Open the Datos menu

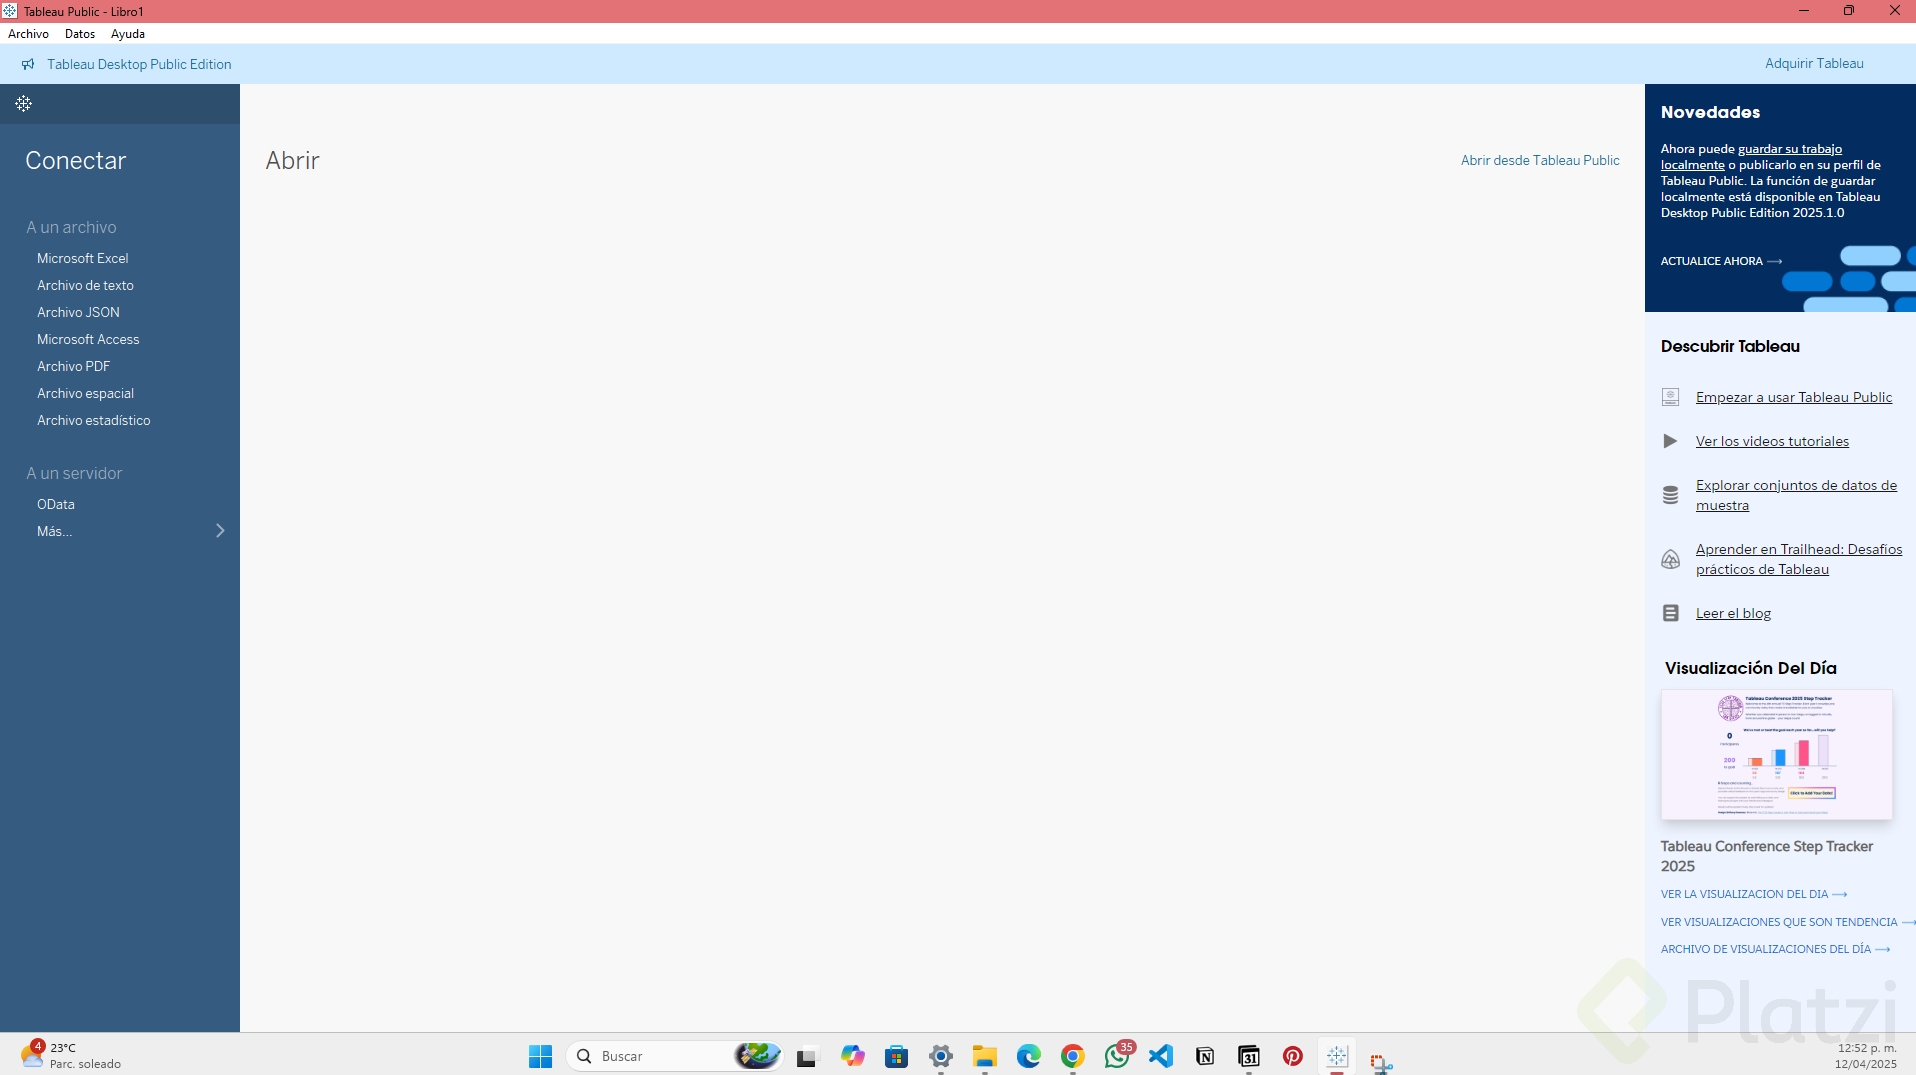point(80,34)
